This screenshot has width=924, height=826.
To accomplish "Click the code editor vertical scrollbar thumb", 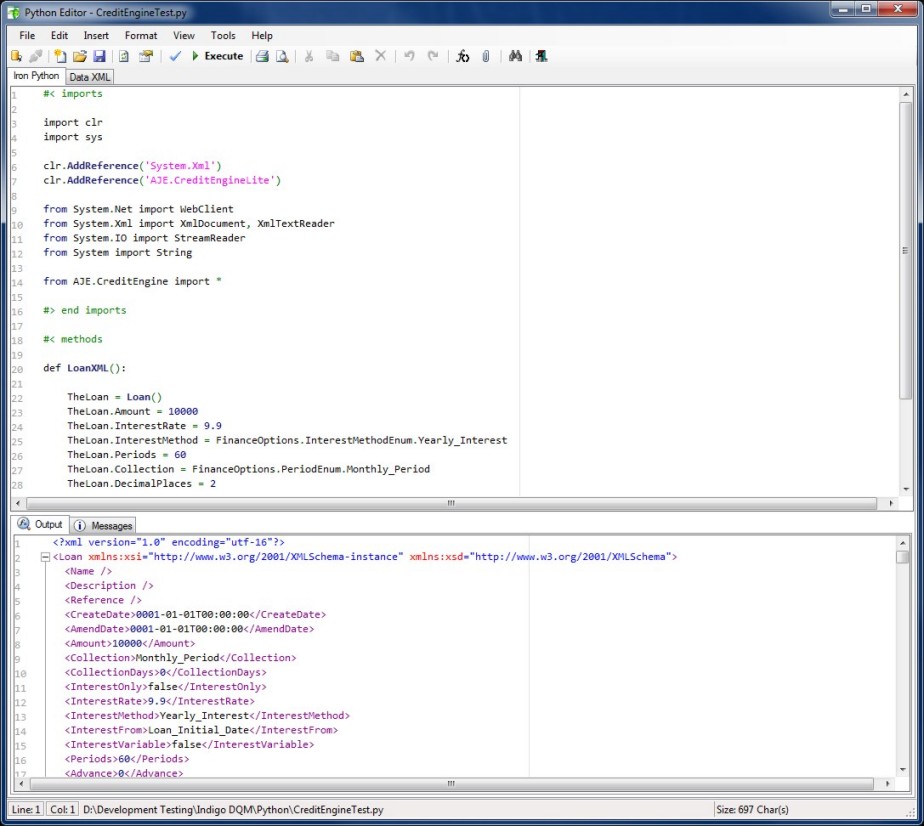I will [906, 250].
